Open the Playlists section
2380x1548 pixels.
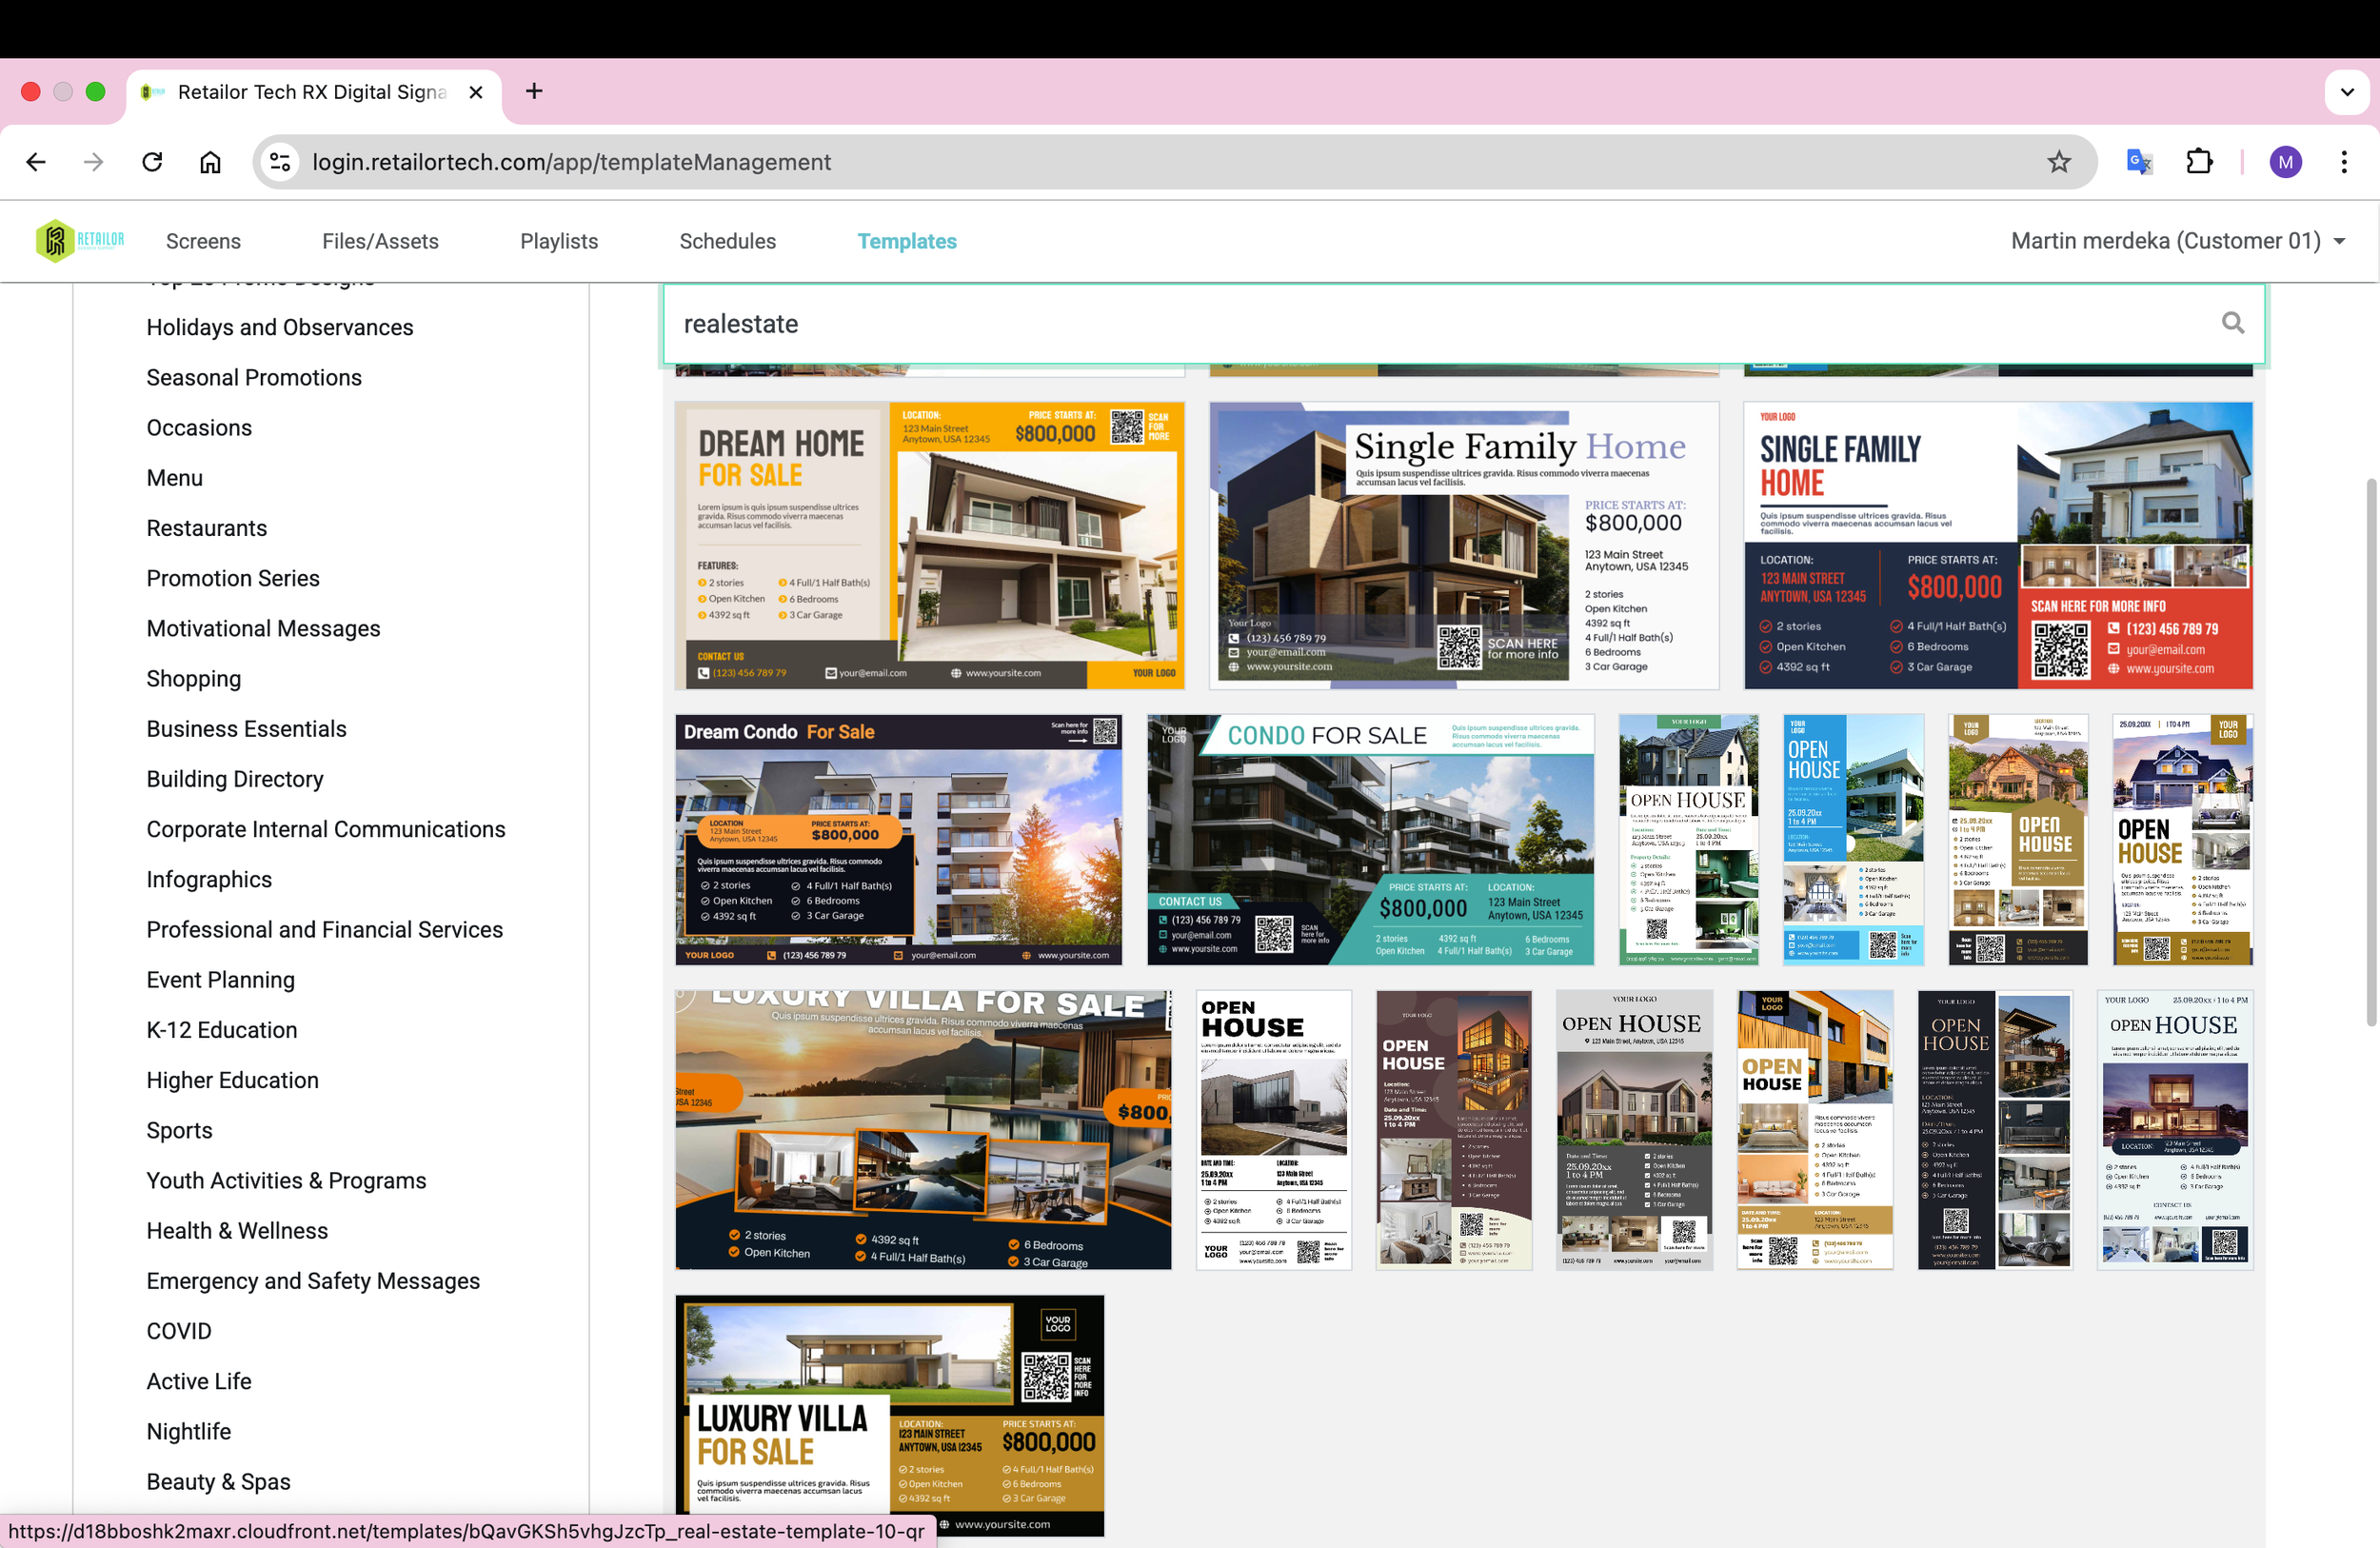(x=558, y=240)
